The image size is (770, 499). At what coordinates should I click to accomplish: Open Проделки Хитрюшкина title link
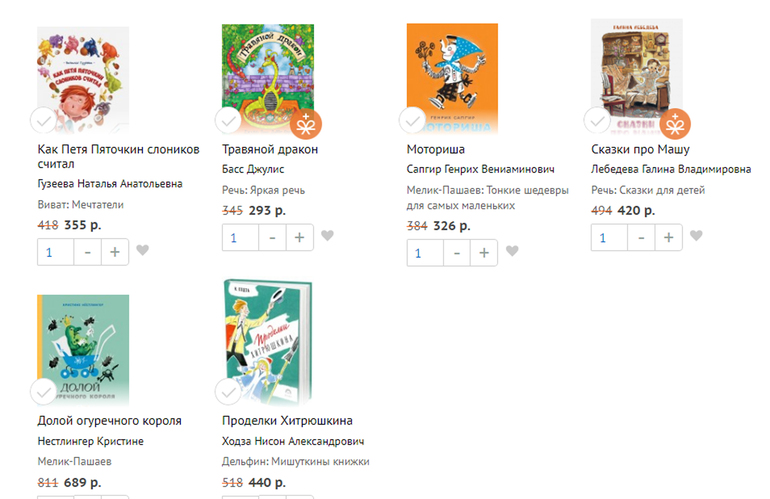(x=287, y=421)
